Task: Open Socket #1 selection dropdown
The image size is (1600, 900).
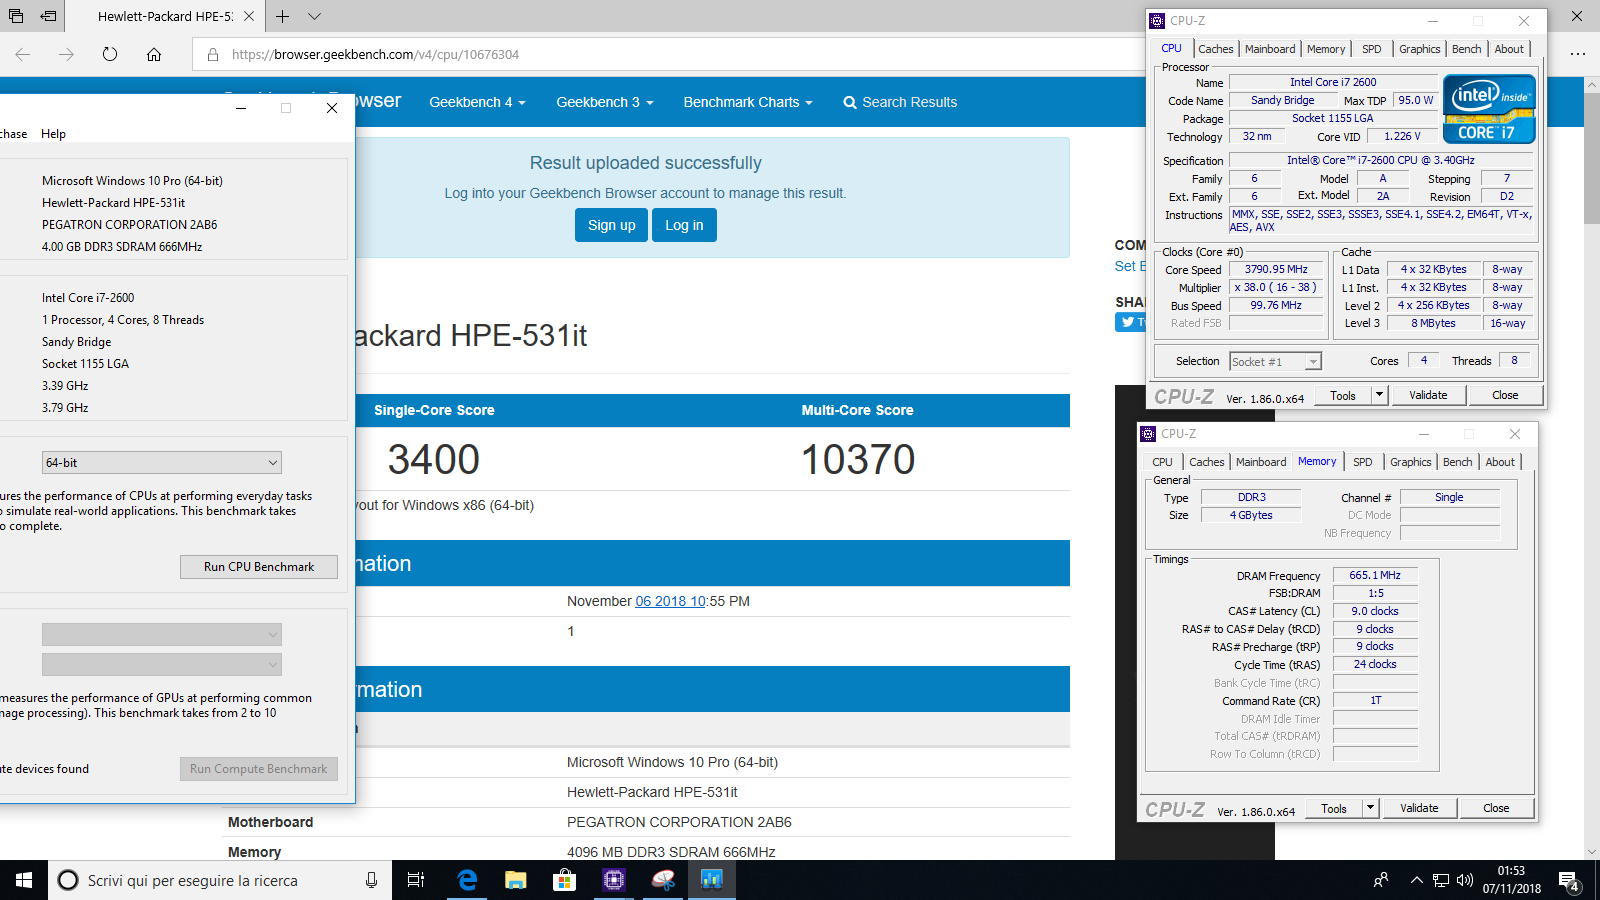Action: tap(1275, 361)
